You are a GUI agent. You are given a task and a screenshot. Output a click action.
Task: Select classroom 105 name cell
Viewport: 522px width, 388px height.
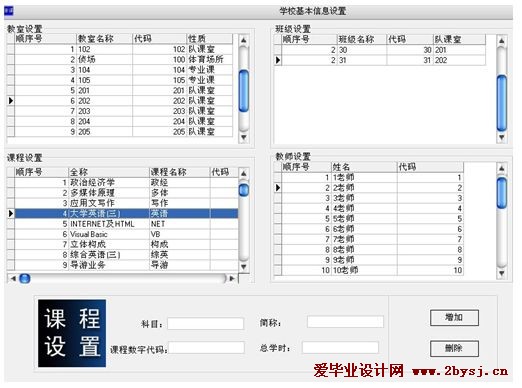pos(104,80)
